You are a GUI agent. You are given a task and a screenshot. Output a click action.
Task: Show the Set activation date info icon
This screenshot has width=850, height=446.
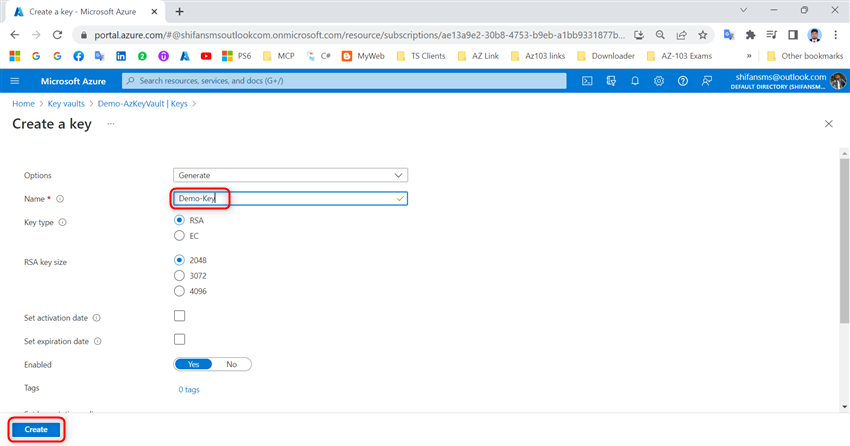[x=96, y=318]
